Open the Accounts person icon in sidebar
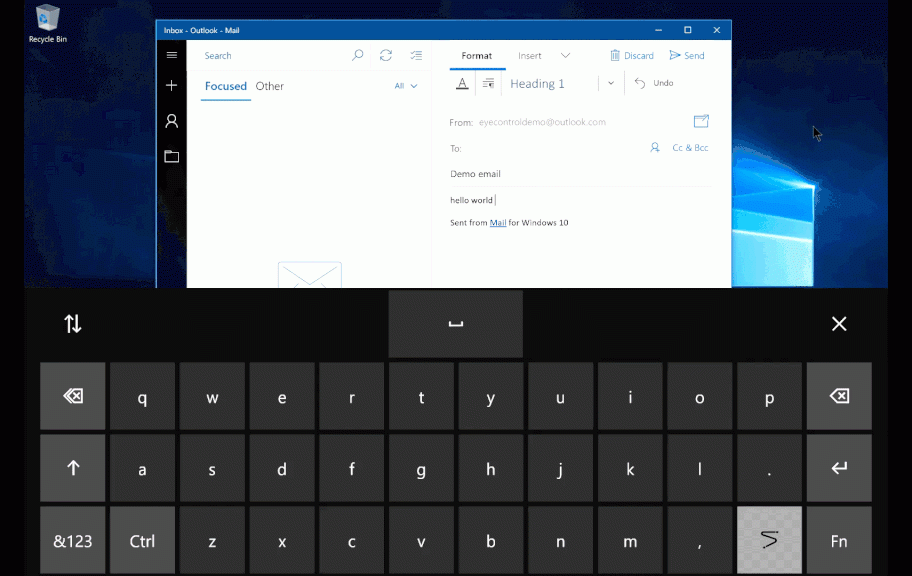912x576 pixels. point(172,121)
